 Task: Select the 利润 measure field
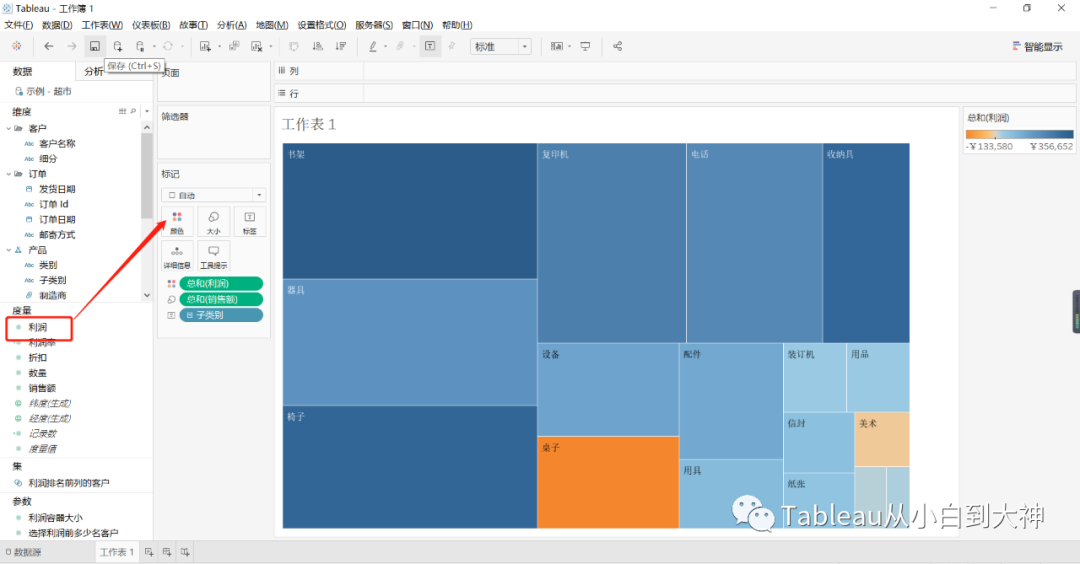tap(37, 327)
